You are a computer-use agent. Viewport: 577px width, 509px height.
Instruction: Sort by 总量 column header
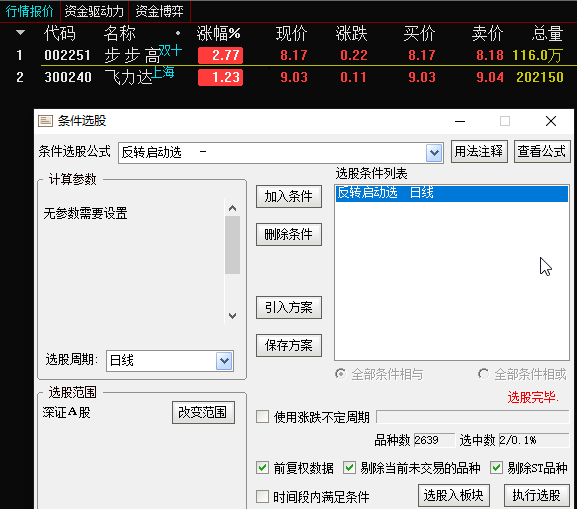click(x=547, y=33)
